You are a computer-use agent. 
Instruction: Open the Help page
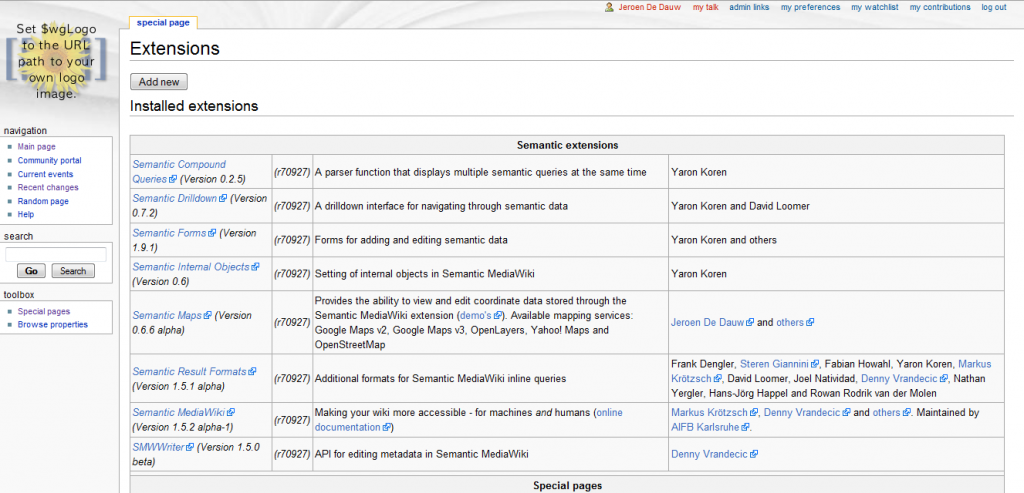25,214
